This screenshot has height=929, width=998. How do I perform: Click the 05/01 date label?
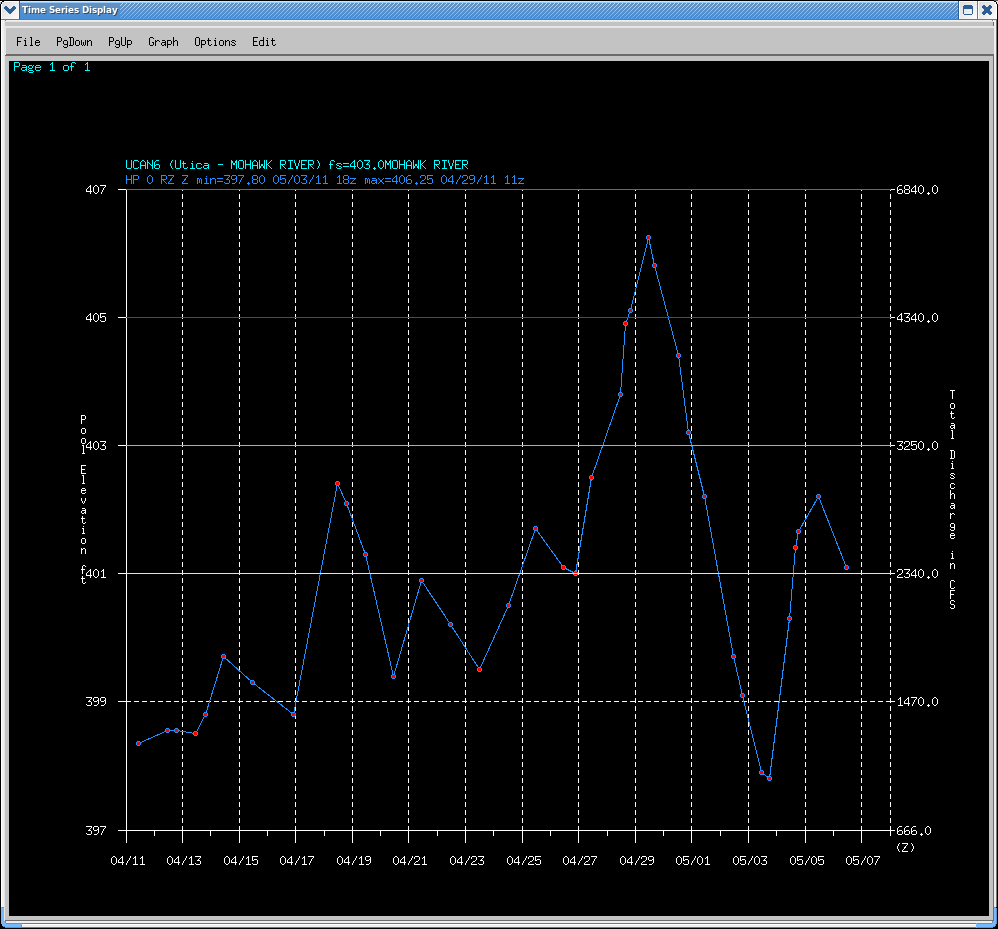tap(693, 861)
